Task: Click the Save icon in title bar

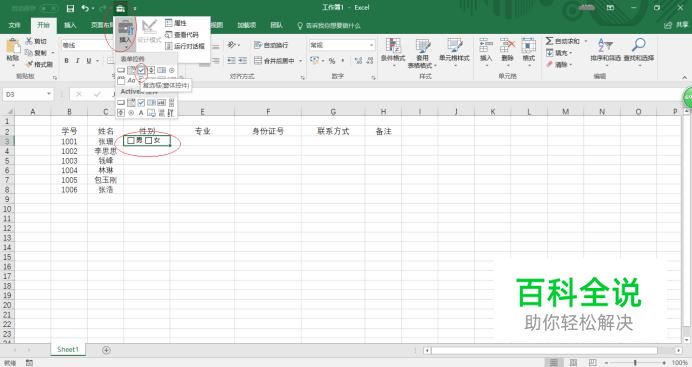Action: click(70, 8)
